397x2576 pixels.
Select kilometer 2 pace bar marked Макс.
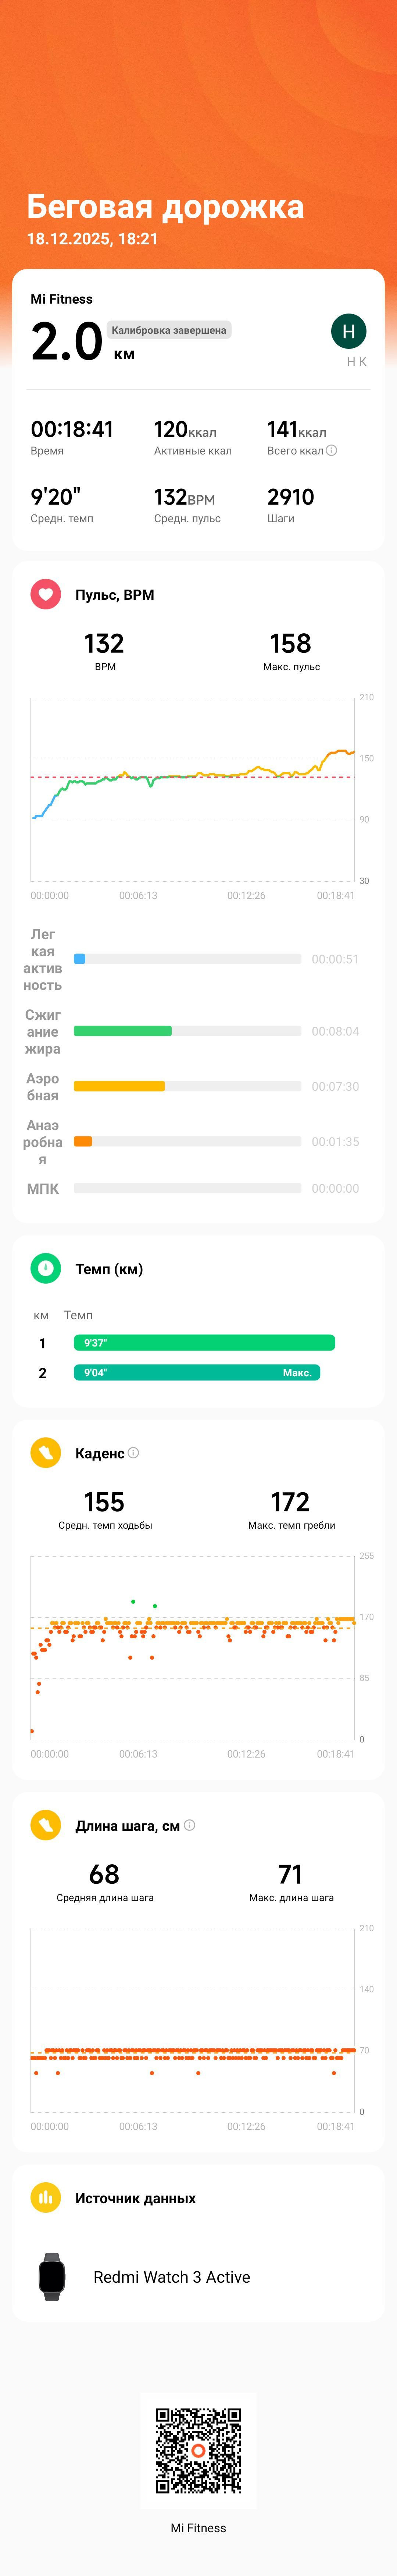(x=197, y=1373)
